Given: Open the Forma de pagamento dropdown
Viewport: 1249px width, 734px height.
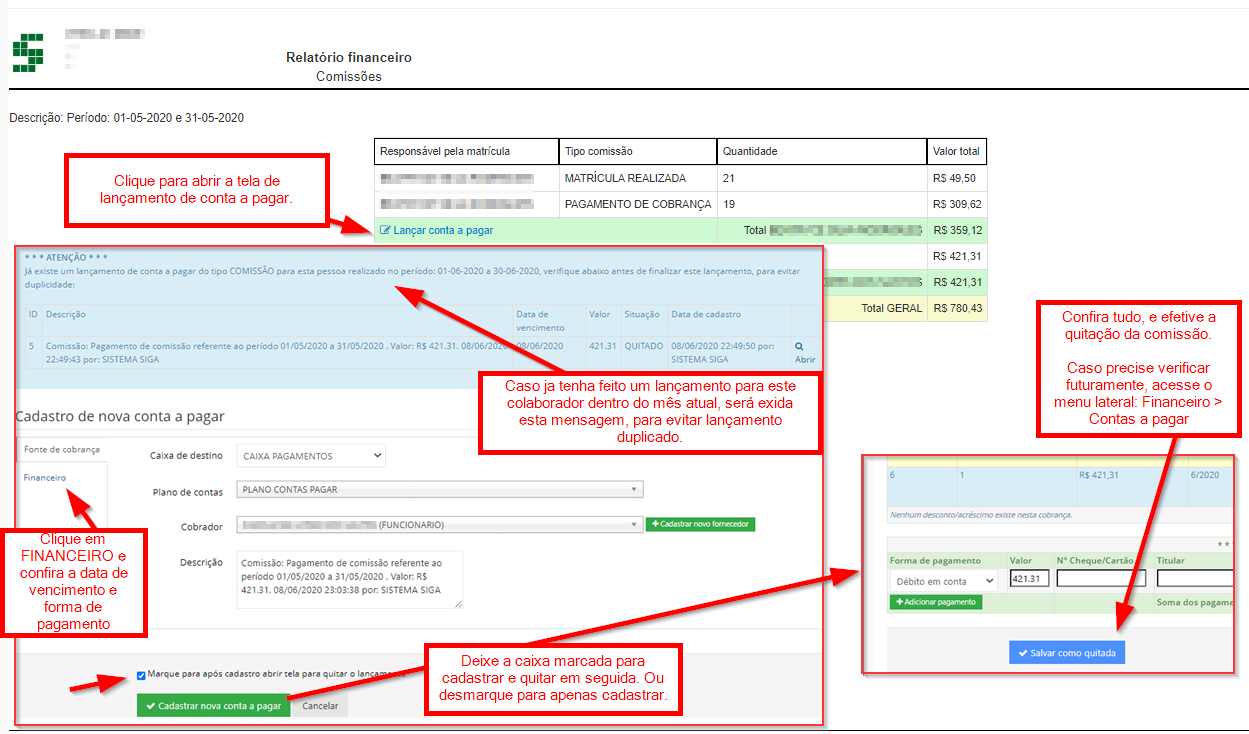Looking at the screenshot, I should pyautogui.click(x=943, y=580).
